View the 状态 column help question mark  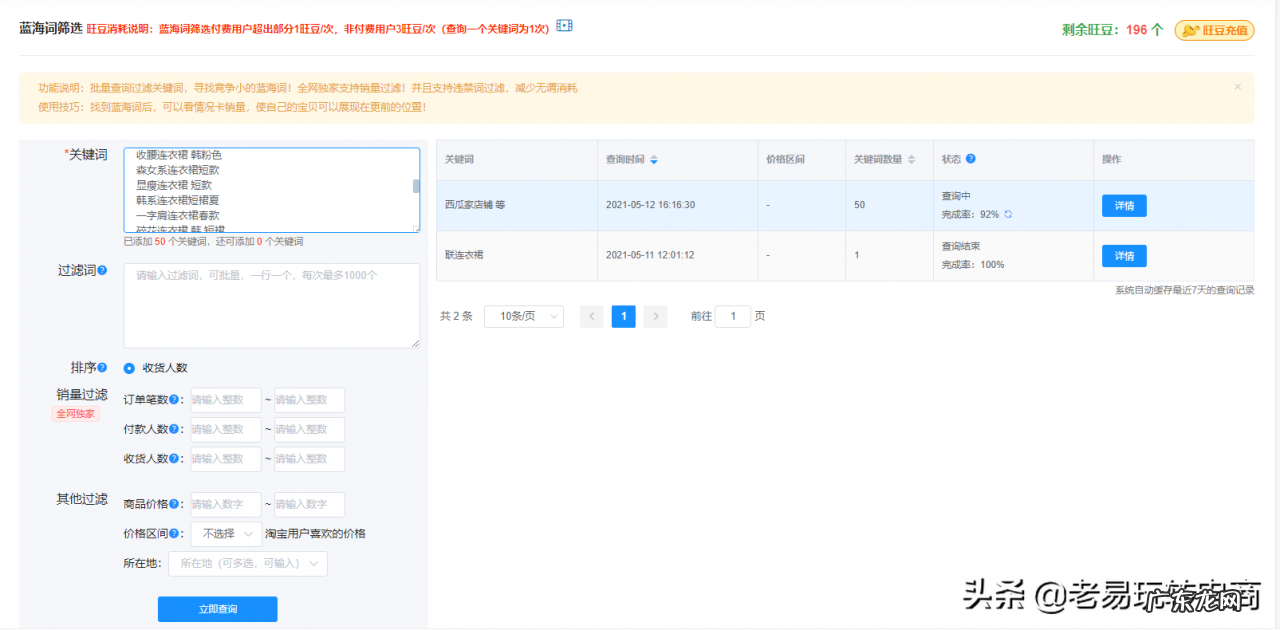point(971,158)
